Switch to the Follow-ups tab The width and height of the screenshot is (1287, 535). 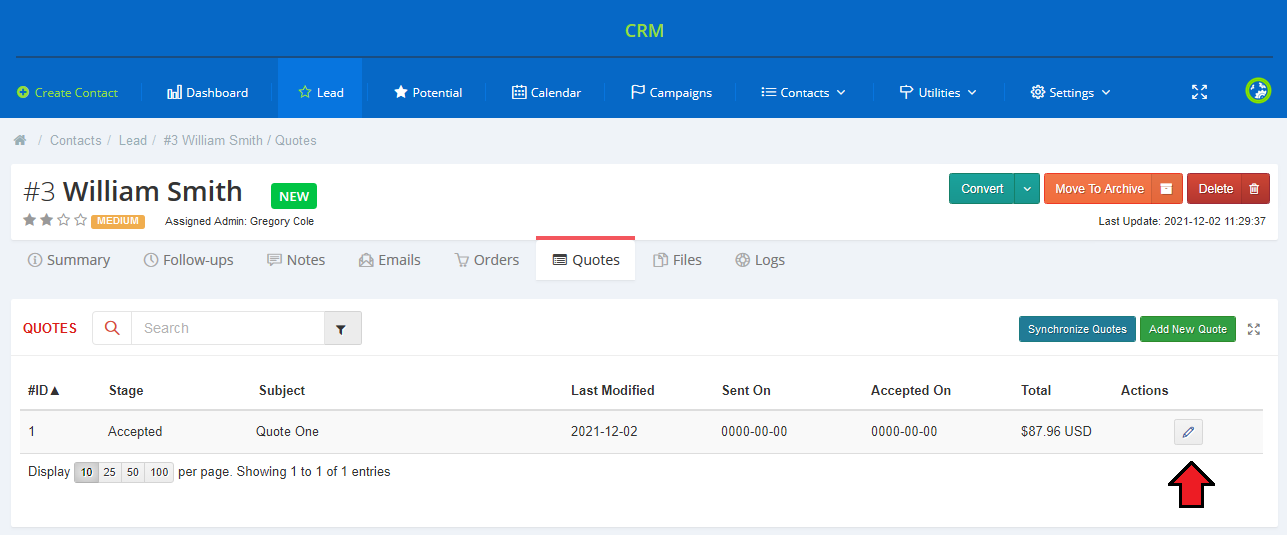click(189, 260)
